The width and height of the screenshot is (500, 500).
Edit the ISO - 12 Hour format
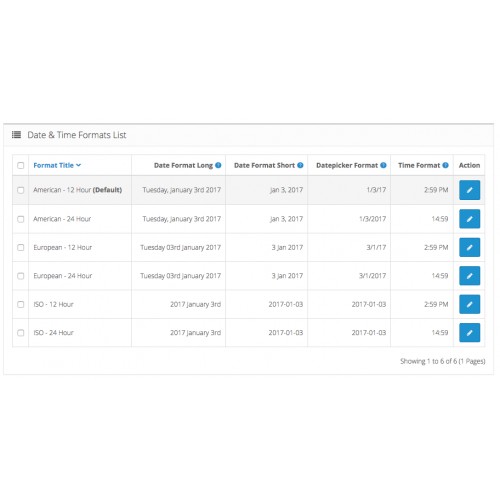click(x=469, y=304)
